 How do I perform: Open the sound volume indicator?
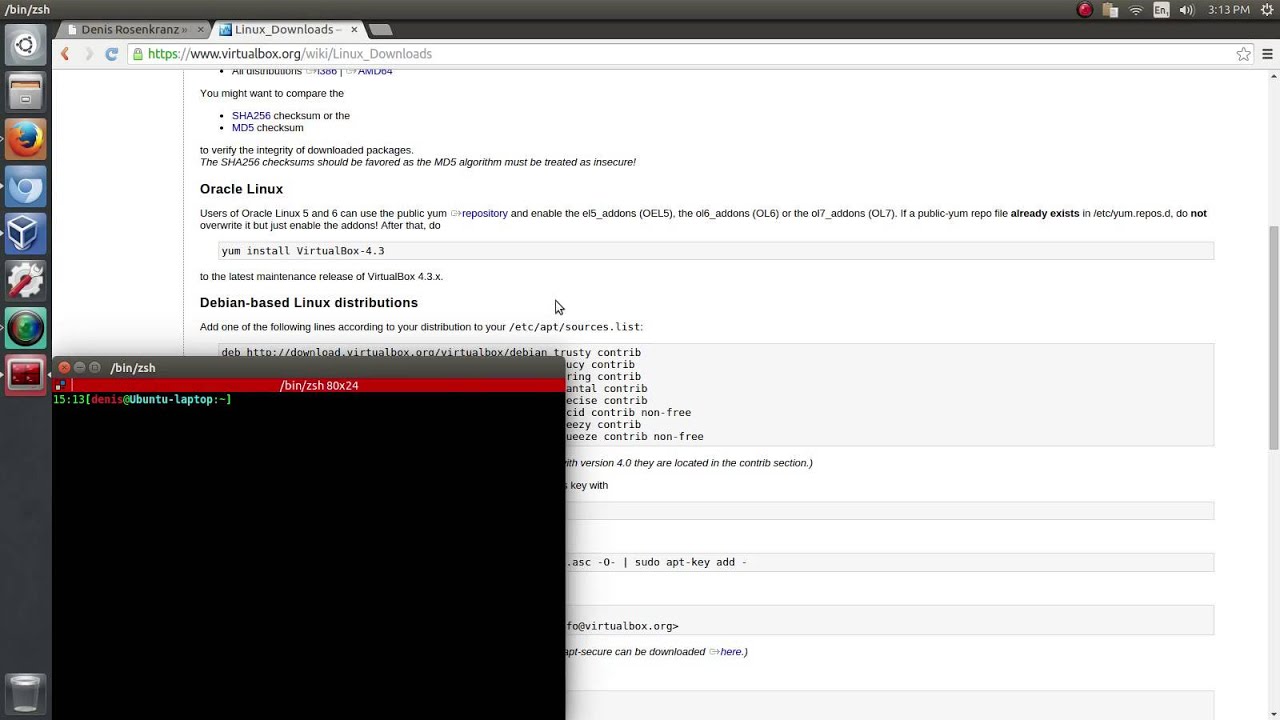[1187, 10]
